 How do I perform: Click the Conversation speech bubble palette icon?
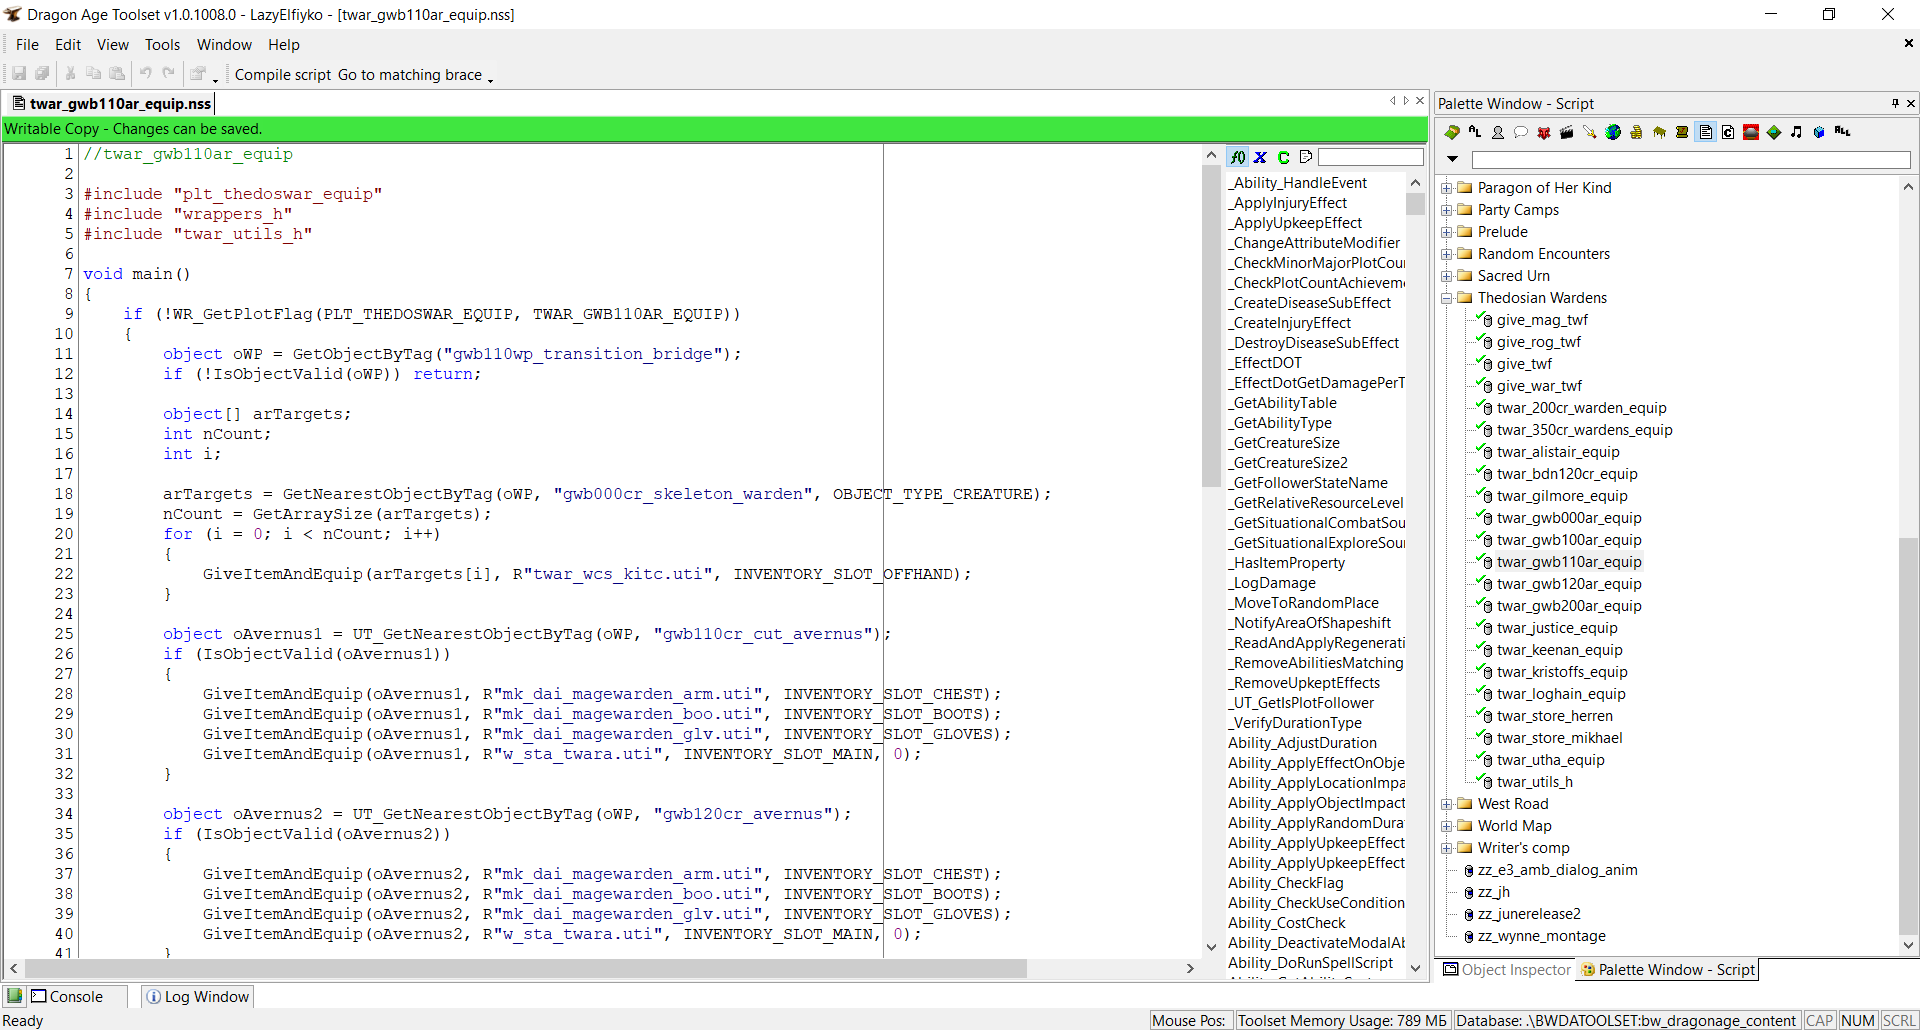1521,132
